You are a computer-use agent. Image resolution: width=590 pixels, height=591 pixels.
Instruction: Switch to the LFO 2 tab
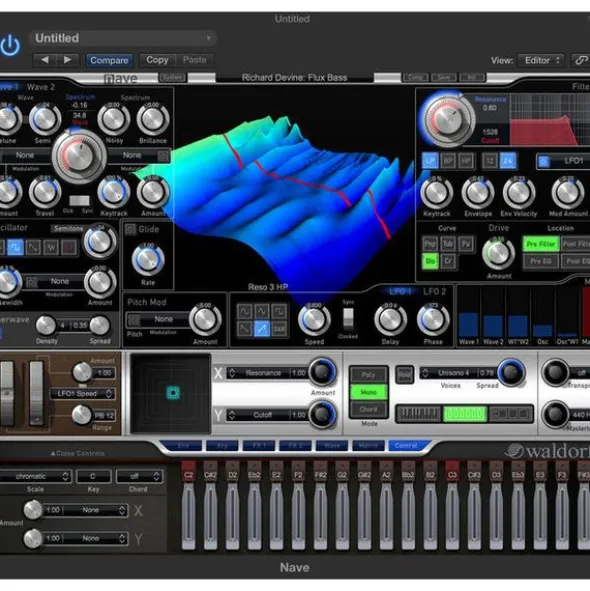[x=434, y=292]
